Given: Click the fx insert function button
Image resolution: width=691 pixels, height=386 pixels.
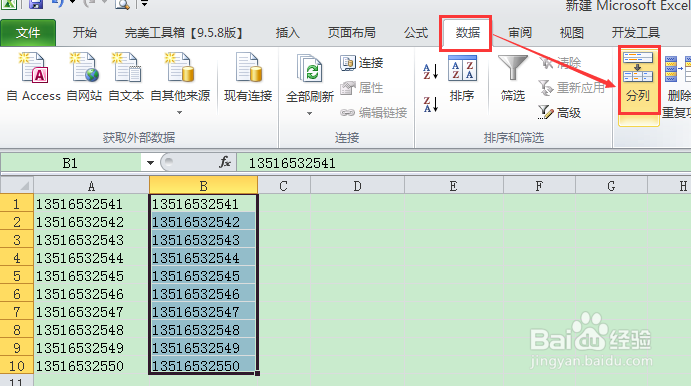Looking at the screenshot, I should pyautogui.click(x=225, y=163).
